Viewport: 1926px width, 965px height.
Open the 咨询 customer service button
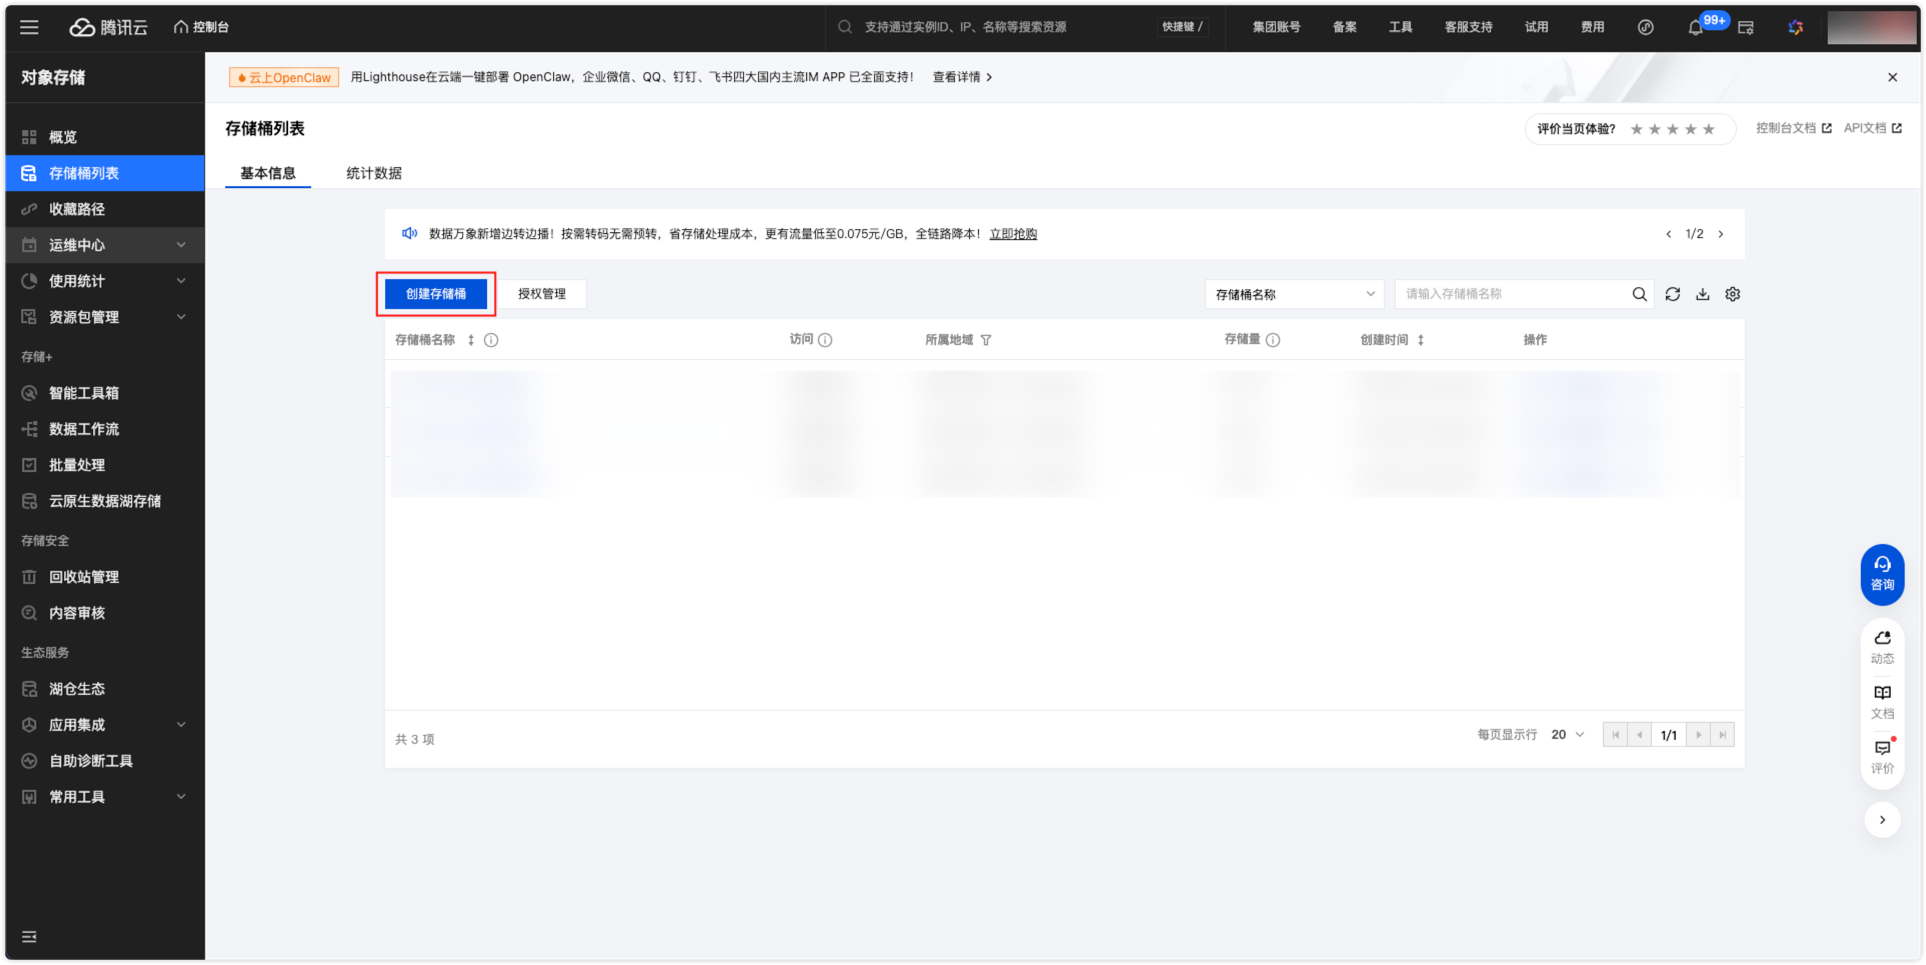point(1881,574)
